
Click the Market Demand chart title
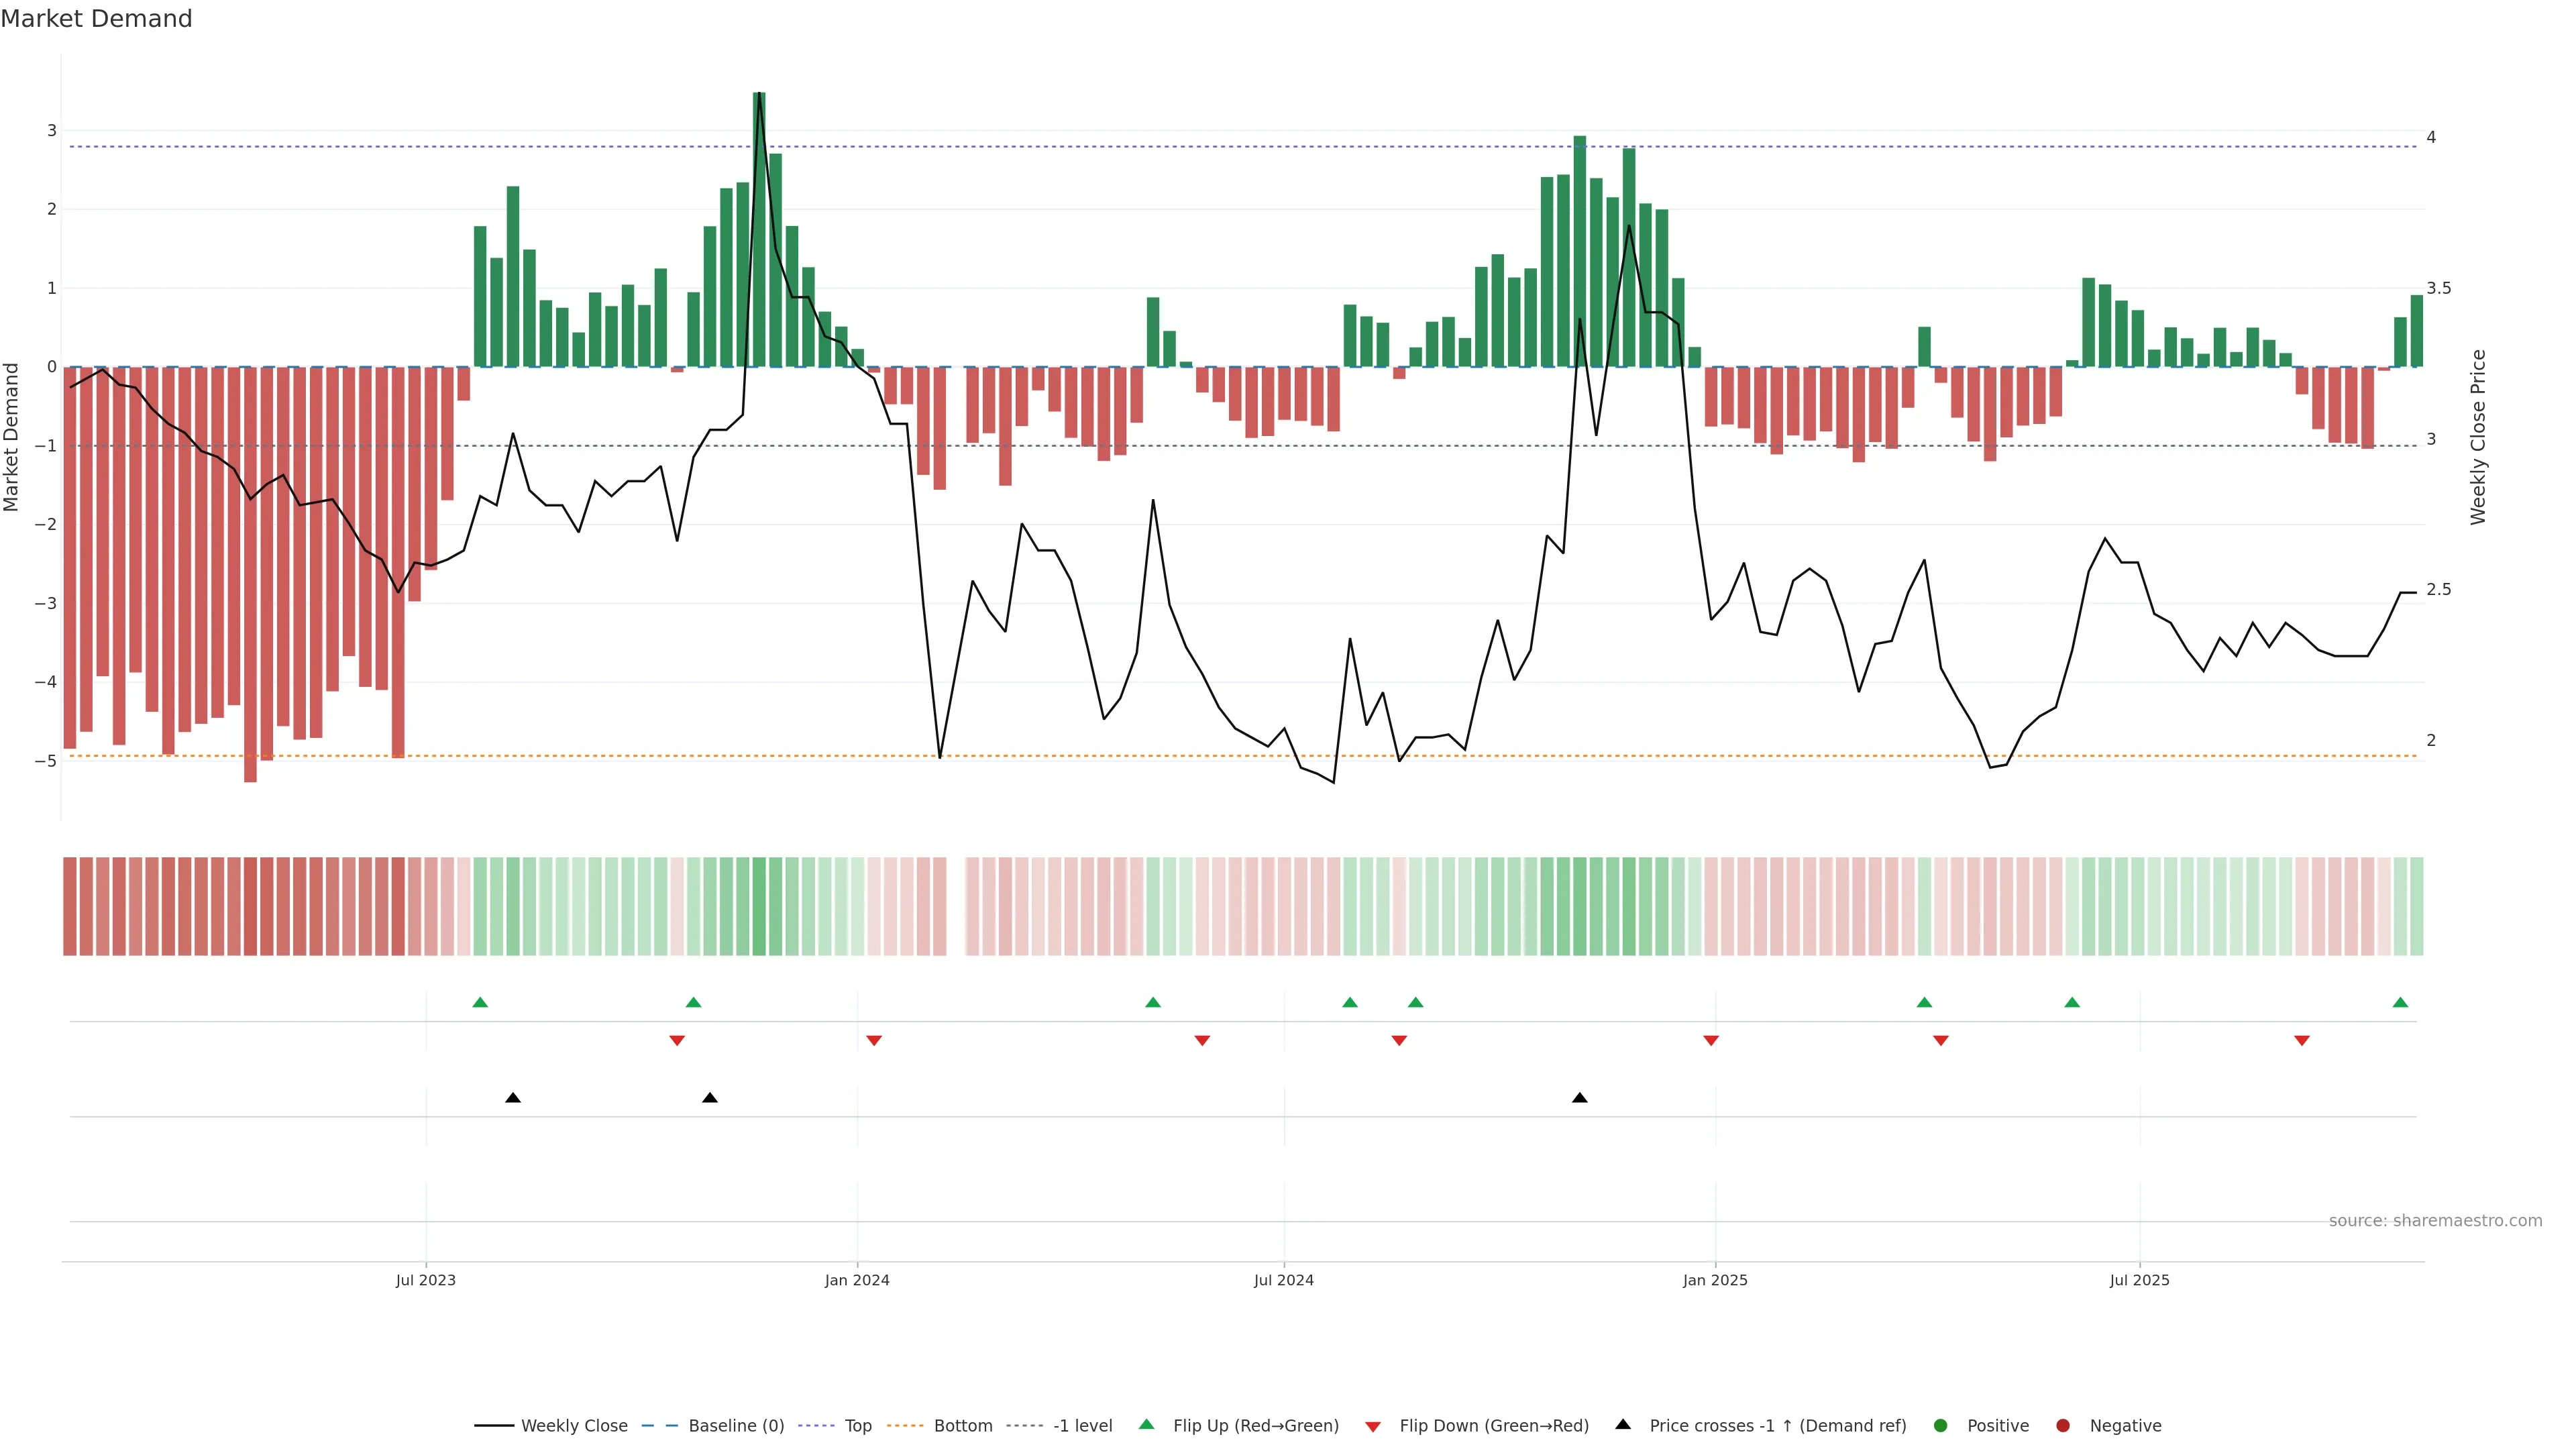[96, 19]
